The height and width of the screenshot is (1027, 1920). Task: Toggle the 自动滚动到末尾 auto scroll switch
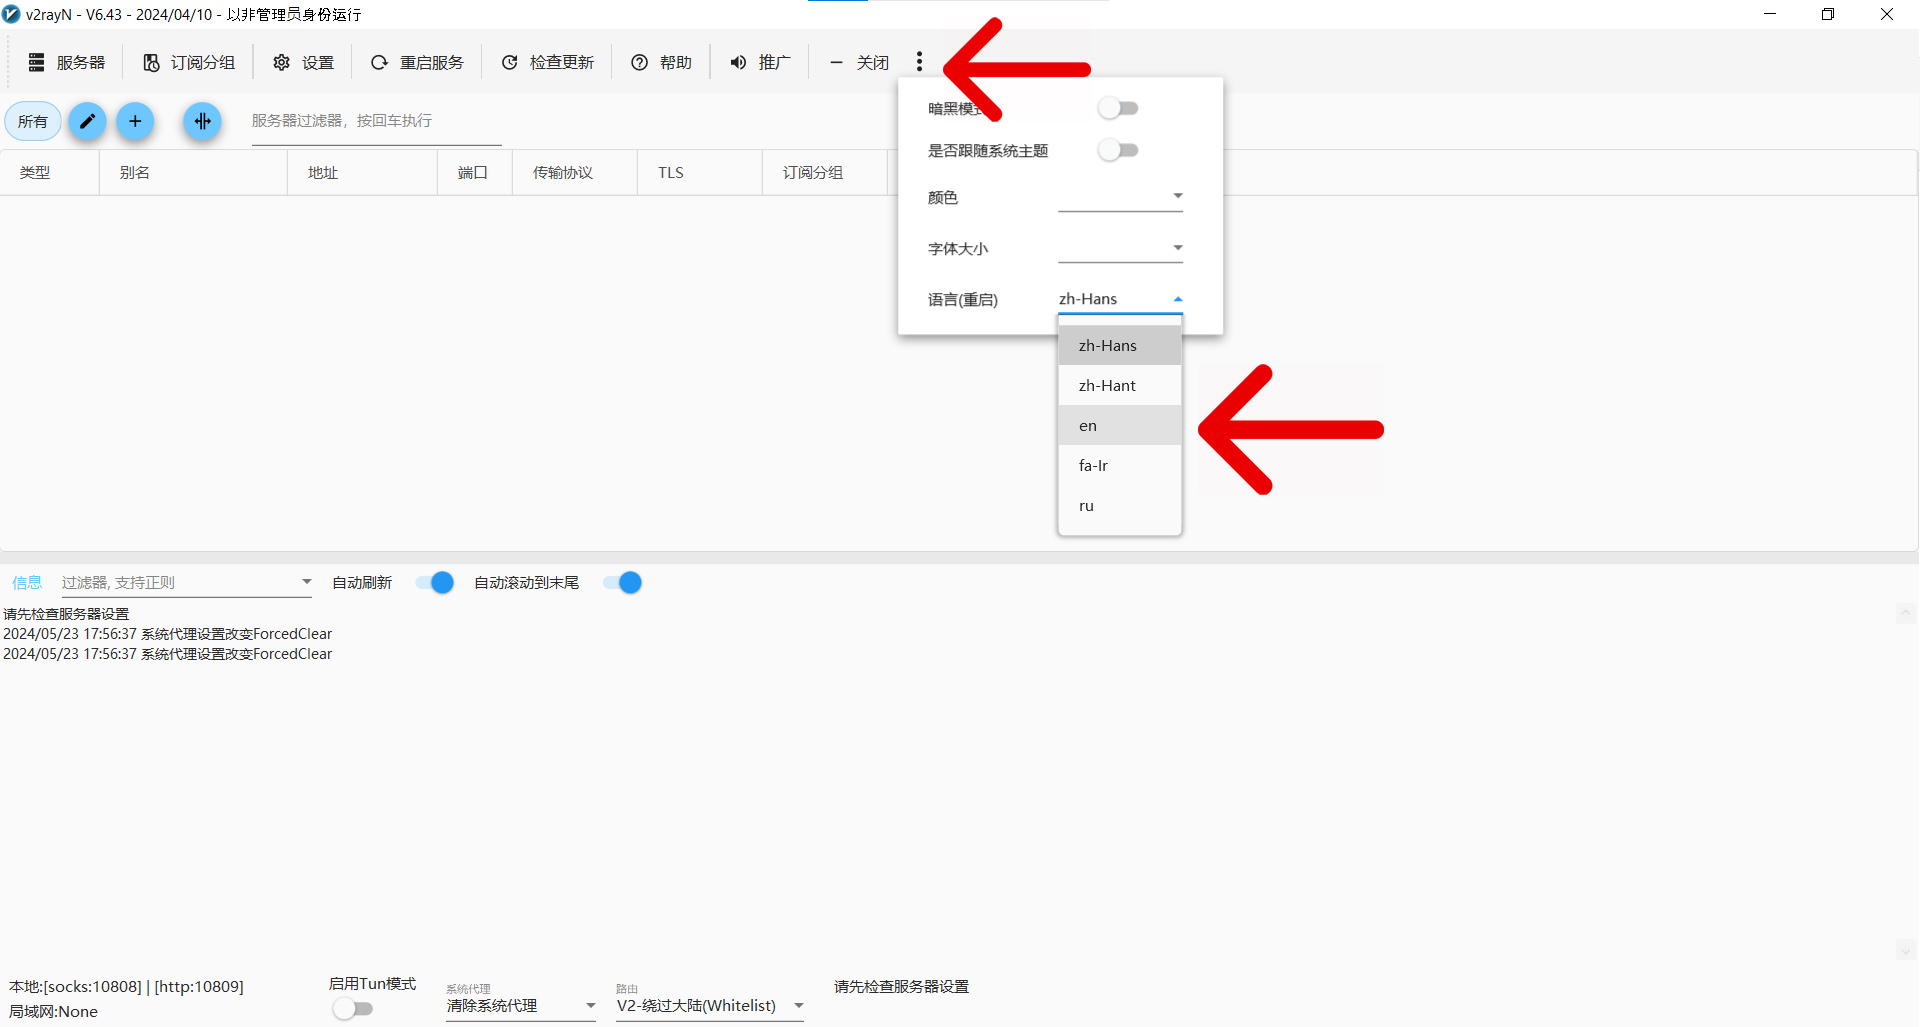(x=623, y=582)
